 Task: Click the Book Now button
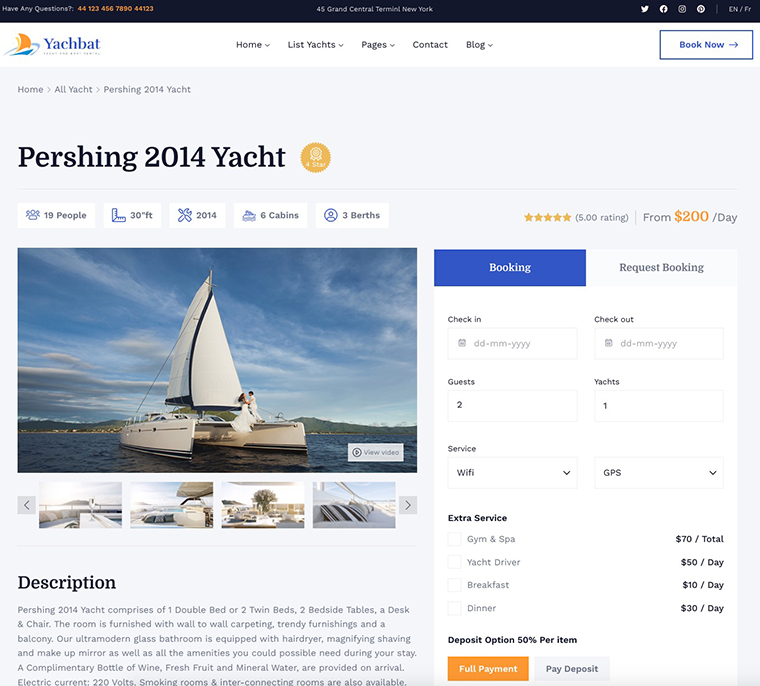coord(706,45)
